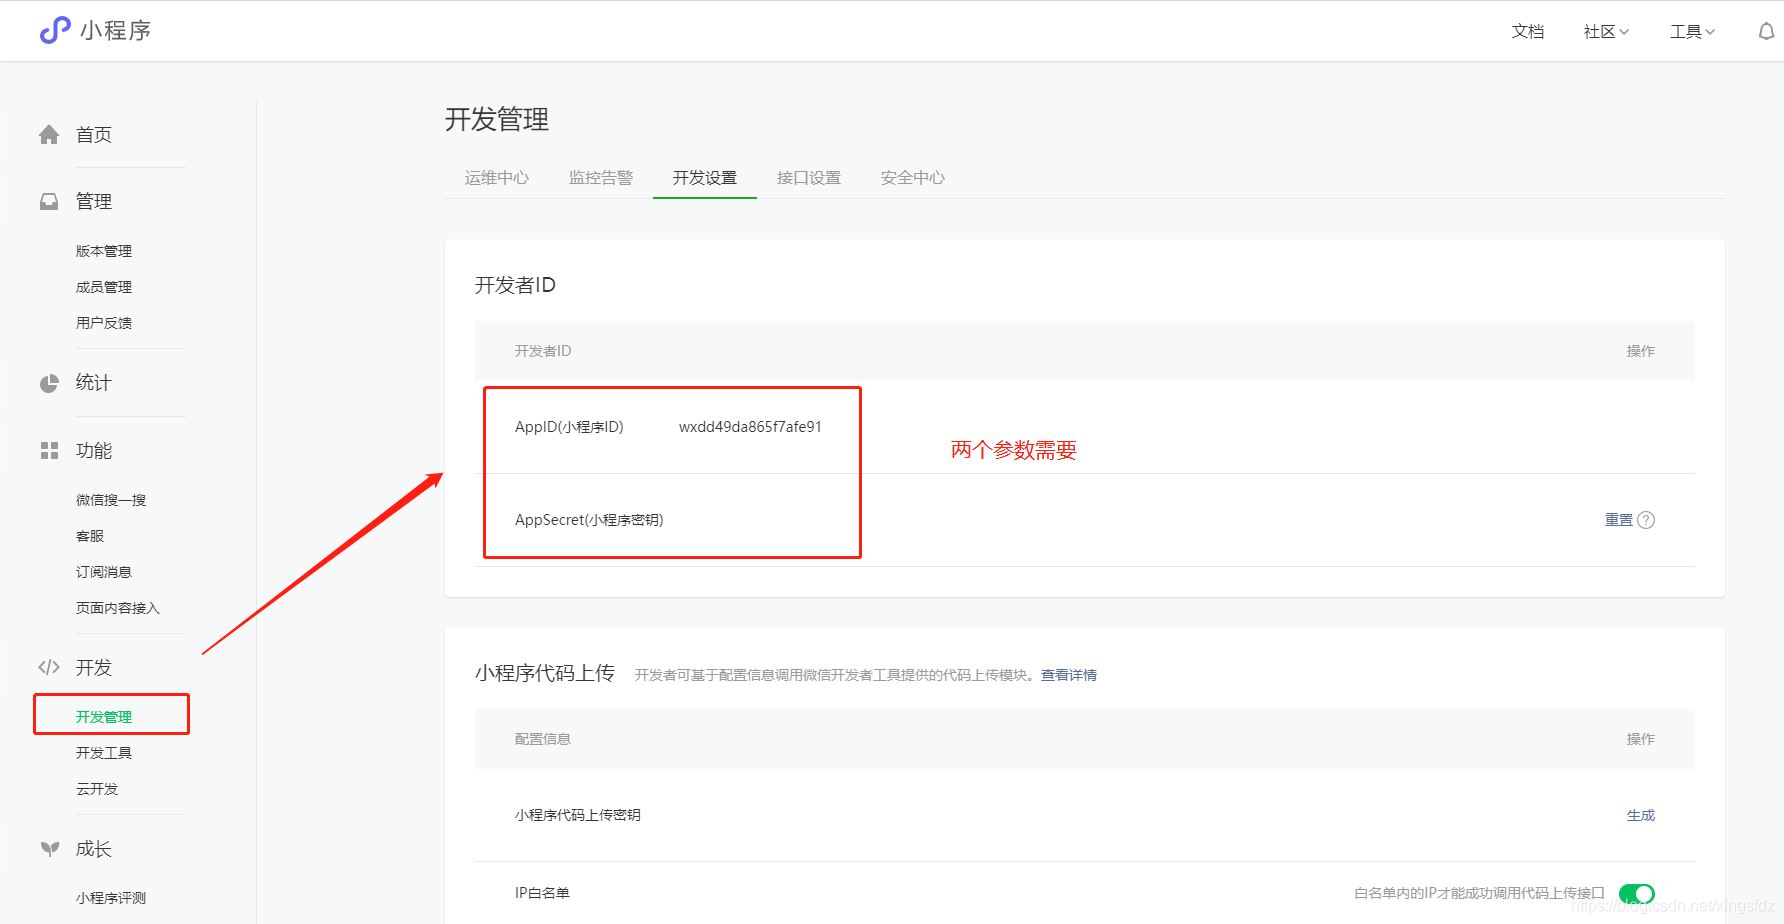Select 开发管理 in the sidebar
This screenshot has width=1784, height=924.
(x=105, y=716)
